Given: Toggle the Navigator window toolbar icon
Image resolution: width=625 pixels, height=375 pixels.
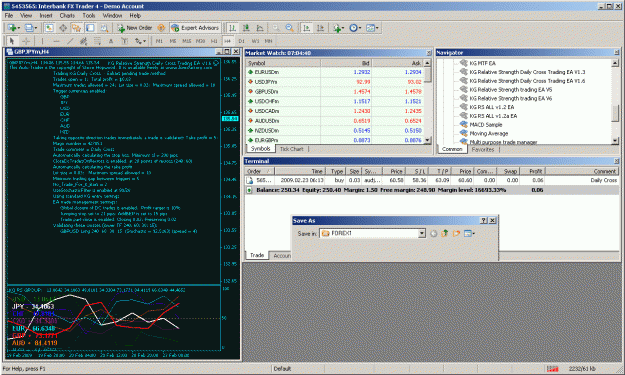Looking at the screenshot, I should [76, 28].
